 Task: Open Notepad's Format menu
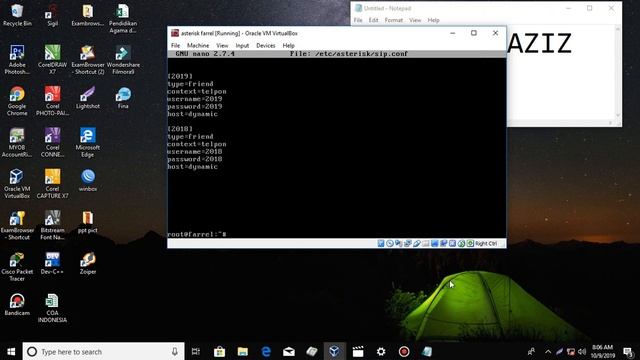click(393, 20)
